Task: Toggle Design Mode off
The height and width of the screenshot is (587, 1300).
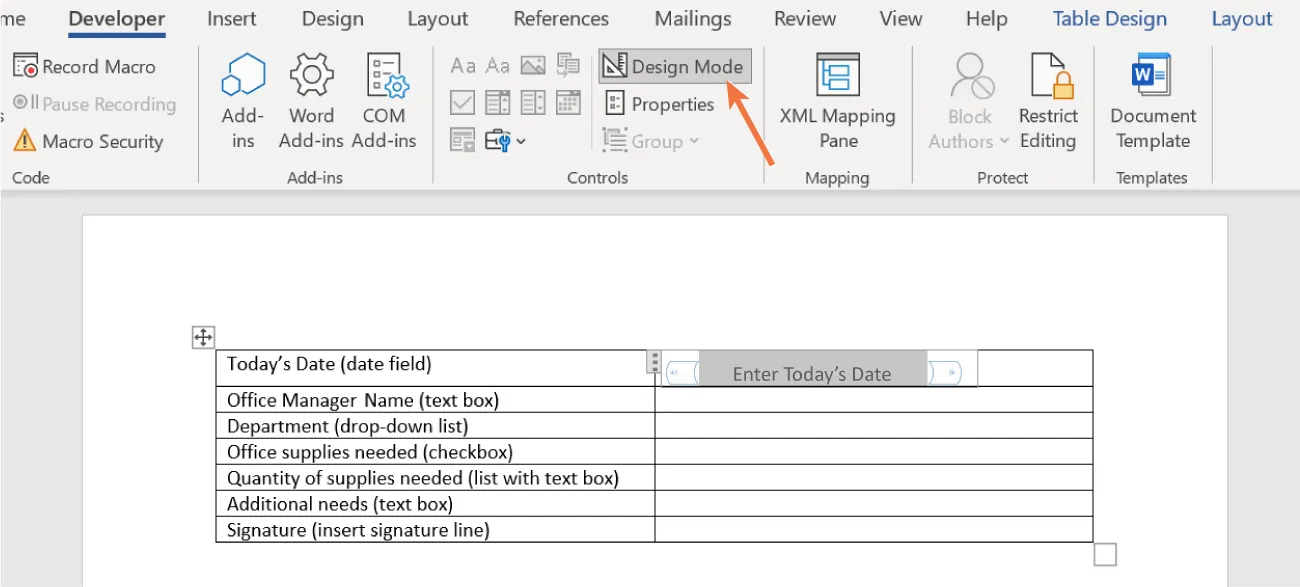Action: tap(674, 66)
